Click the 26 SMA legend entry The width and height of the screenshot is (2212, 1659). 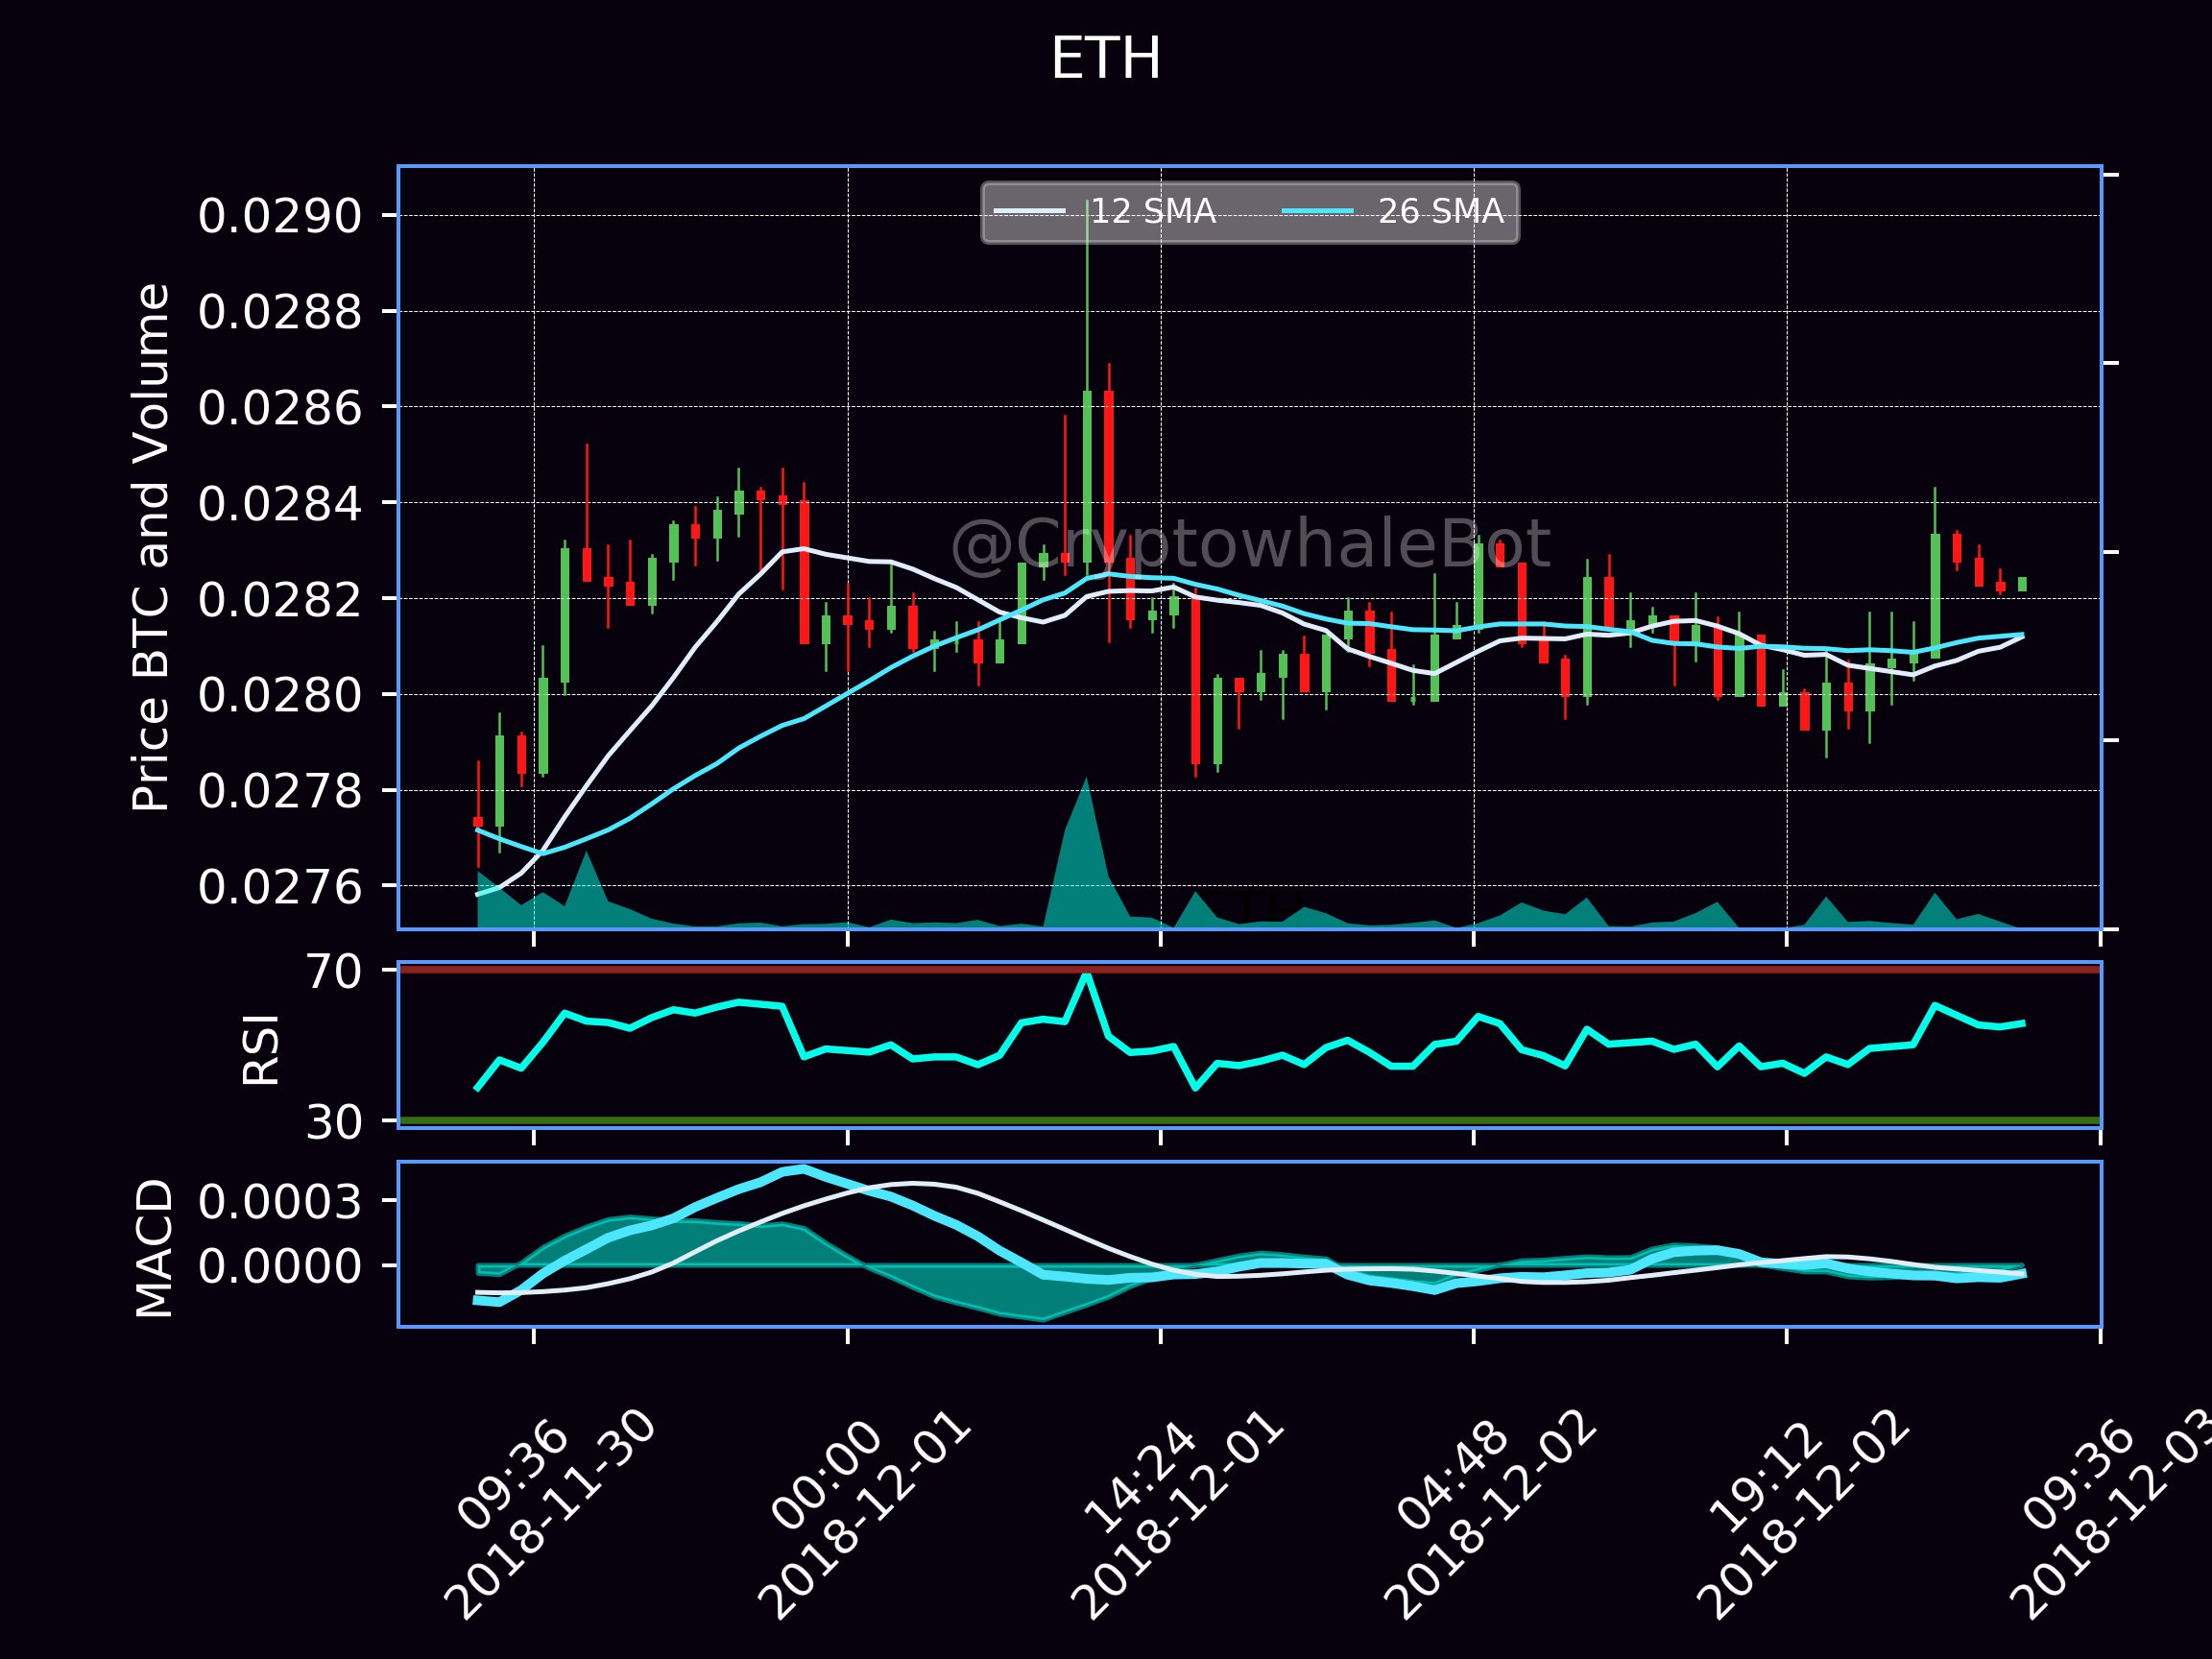[x=1393, y=211]
